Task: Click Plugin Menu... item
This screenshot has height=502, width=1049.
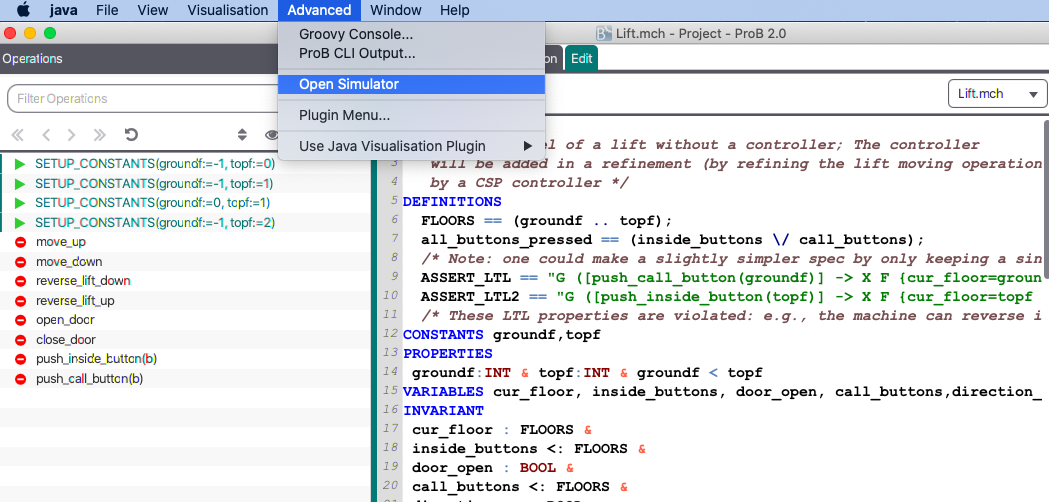Action: (x=344, y=115)
